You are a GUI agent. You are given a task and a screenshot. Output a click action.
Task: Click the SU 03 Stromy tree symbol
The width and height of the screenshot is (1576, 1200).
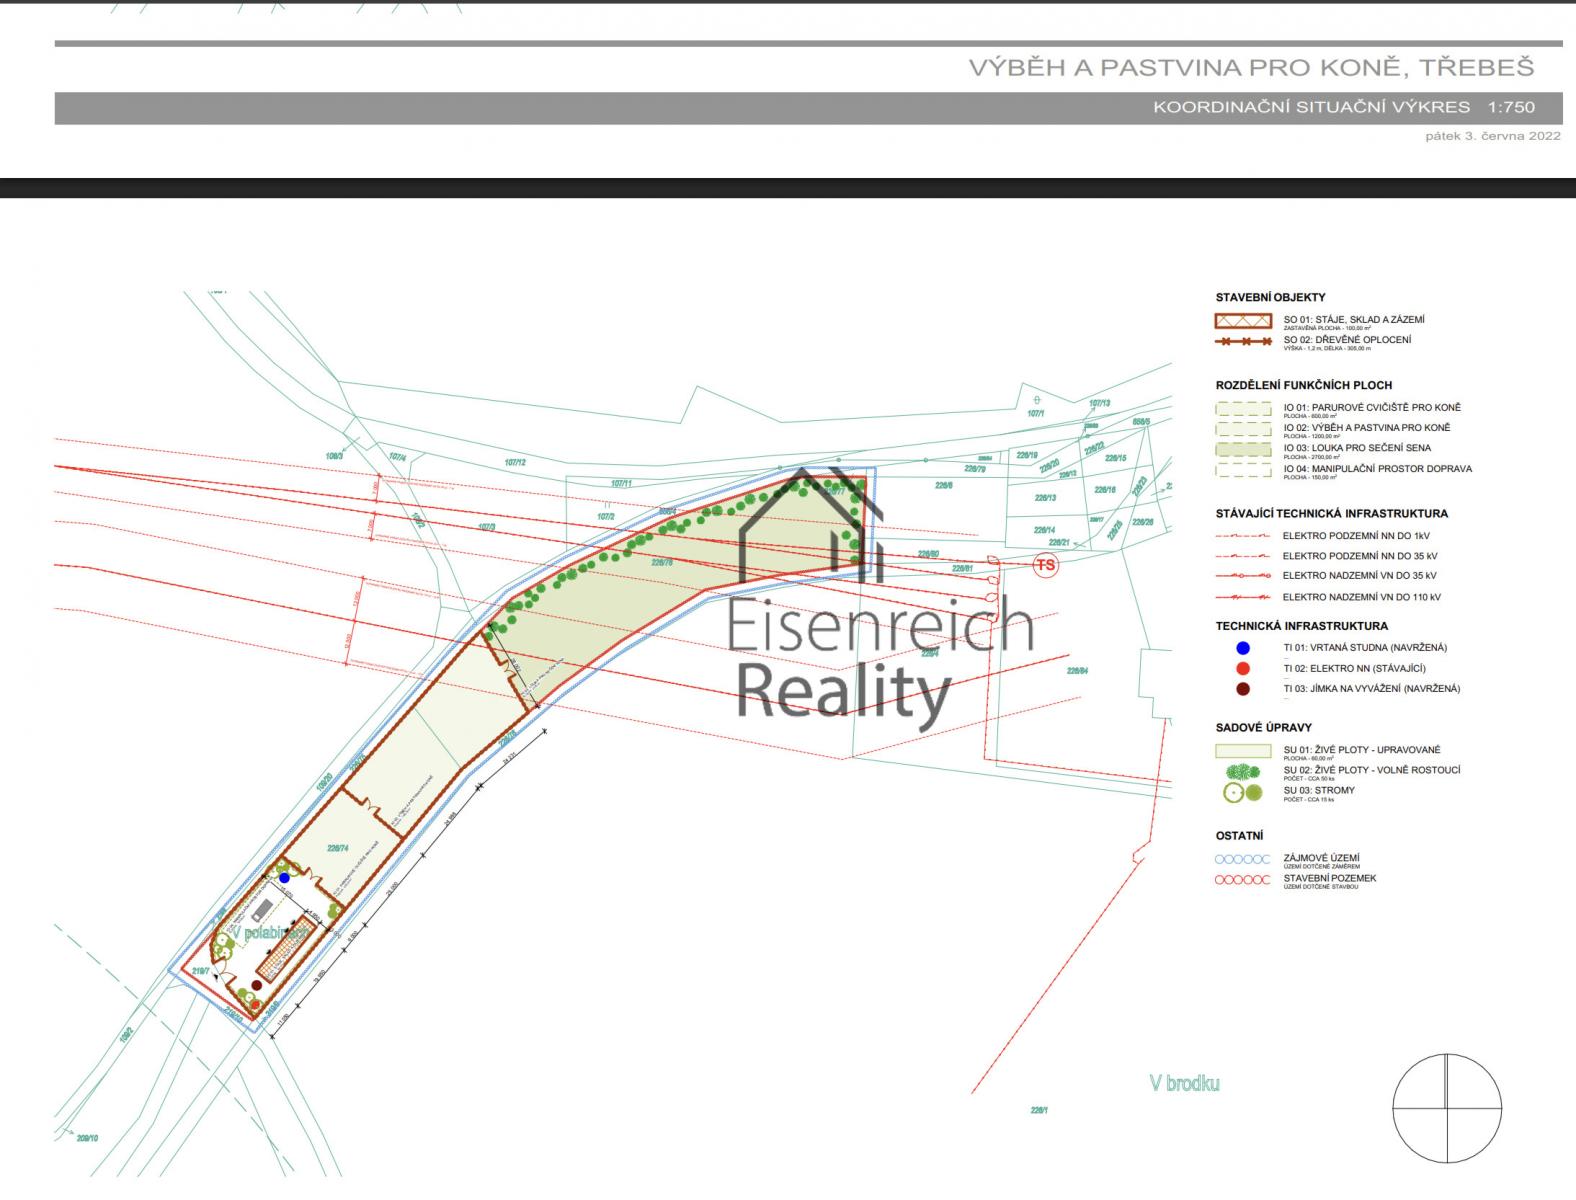(x=1242, y=793)
